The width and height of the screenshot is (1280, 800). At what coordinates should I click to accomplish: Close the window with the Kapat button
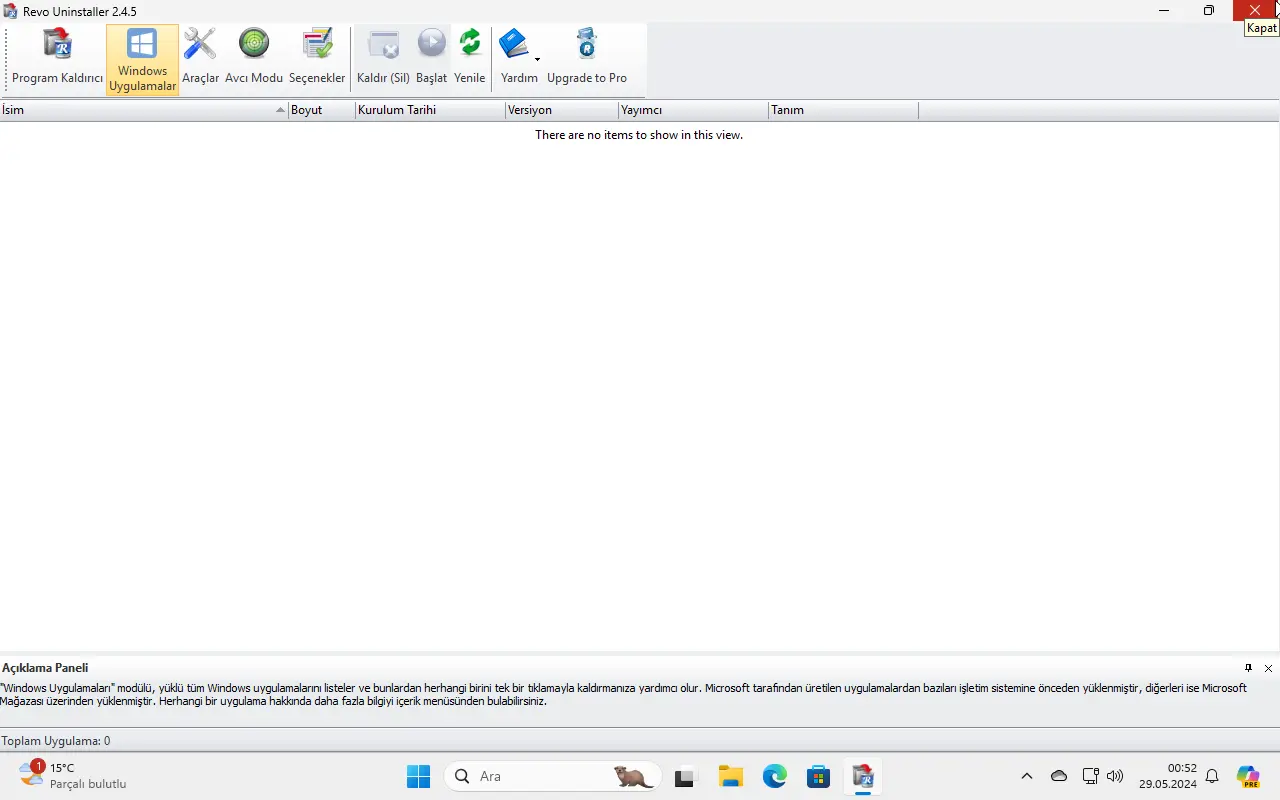1256,11
